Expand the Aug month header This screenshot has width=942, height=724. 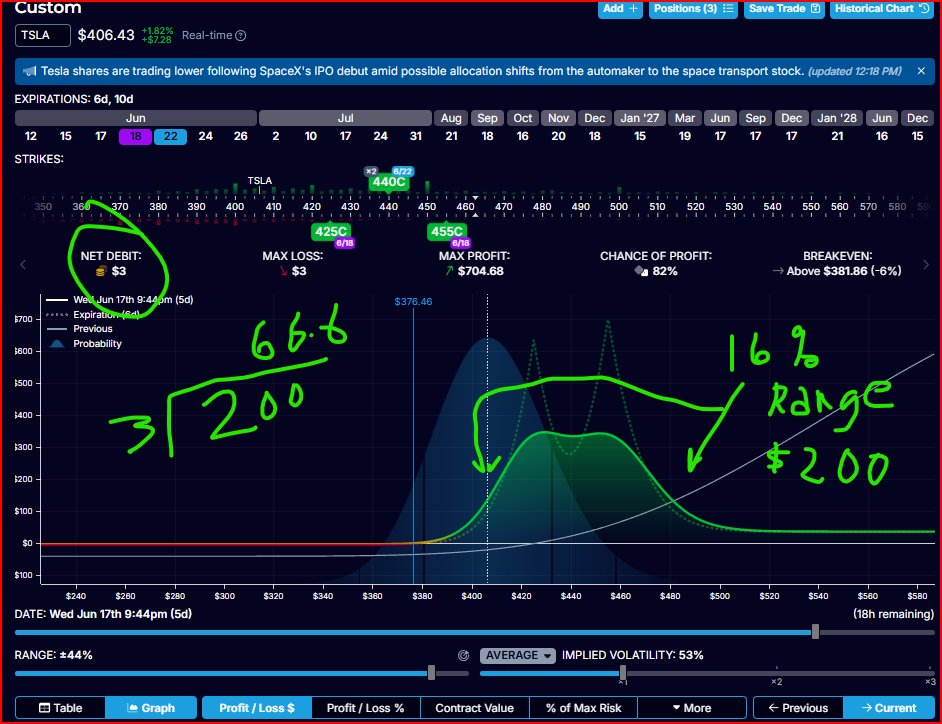pos(451,118)
